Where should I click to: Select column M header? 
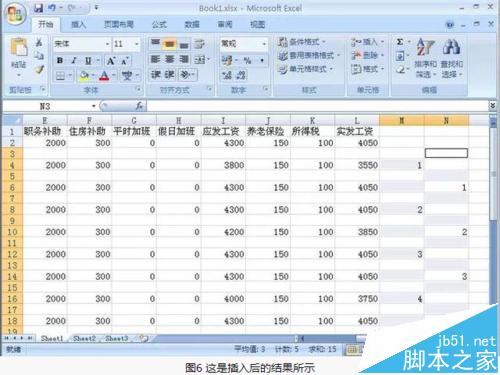click(x=402, y=120)
